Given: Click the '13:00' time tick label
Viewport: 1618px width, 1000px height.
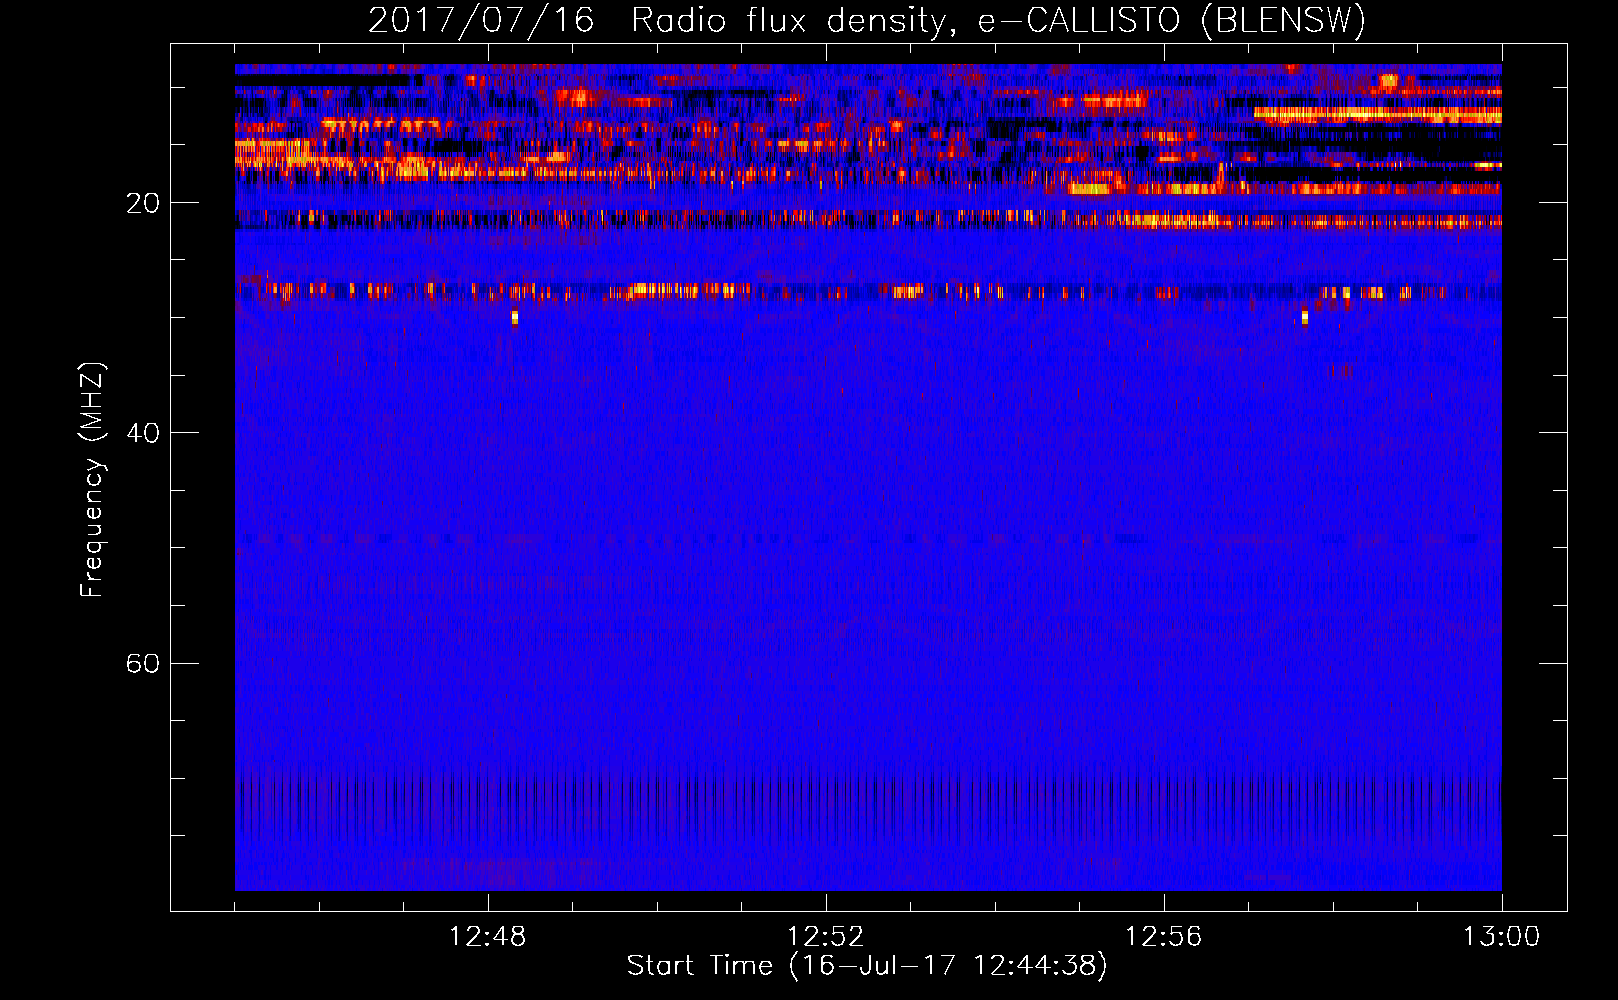Looking at the screenshot, I should point(1502,937).
